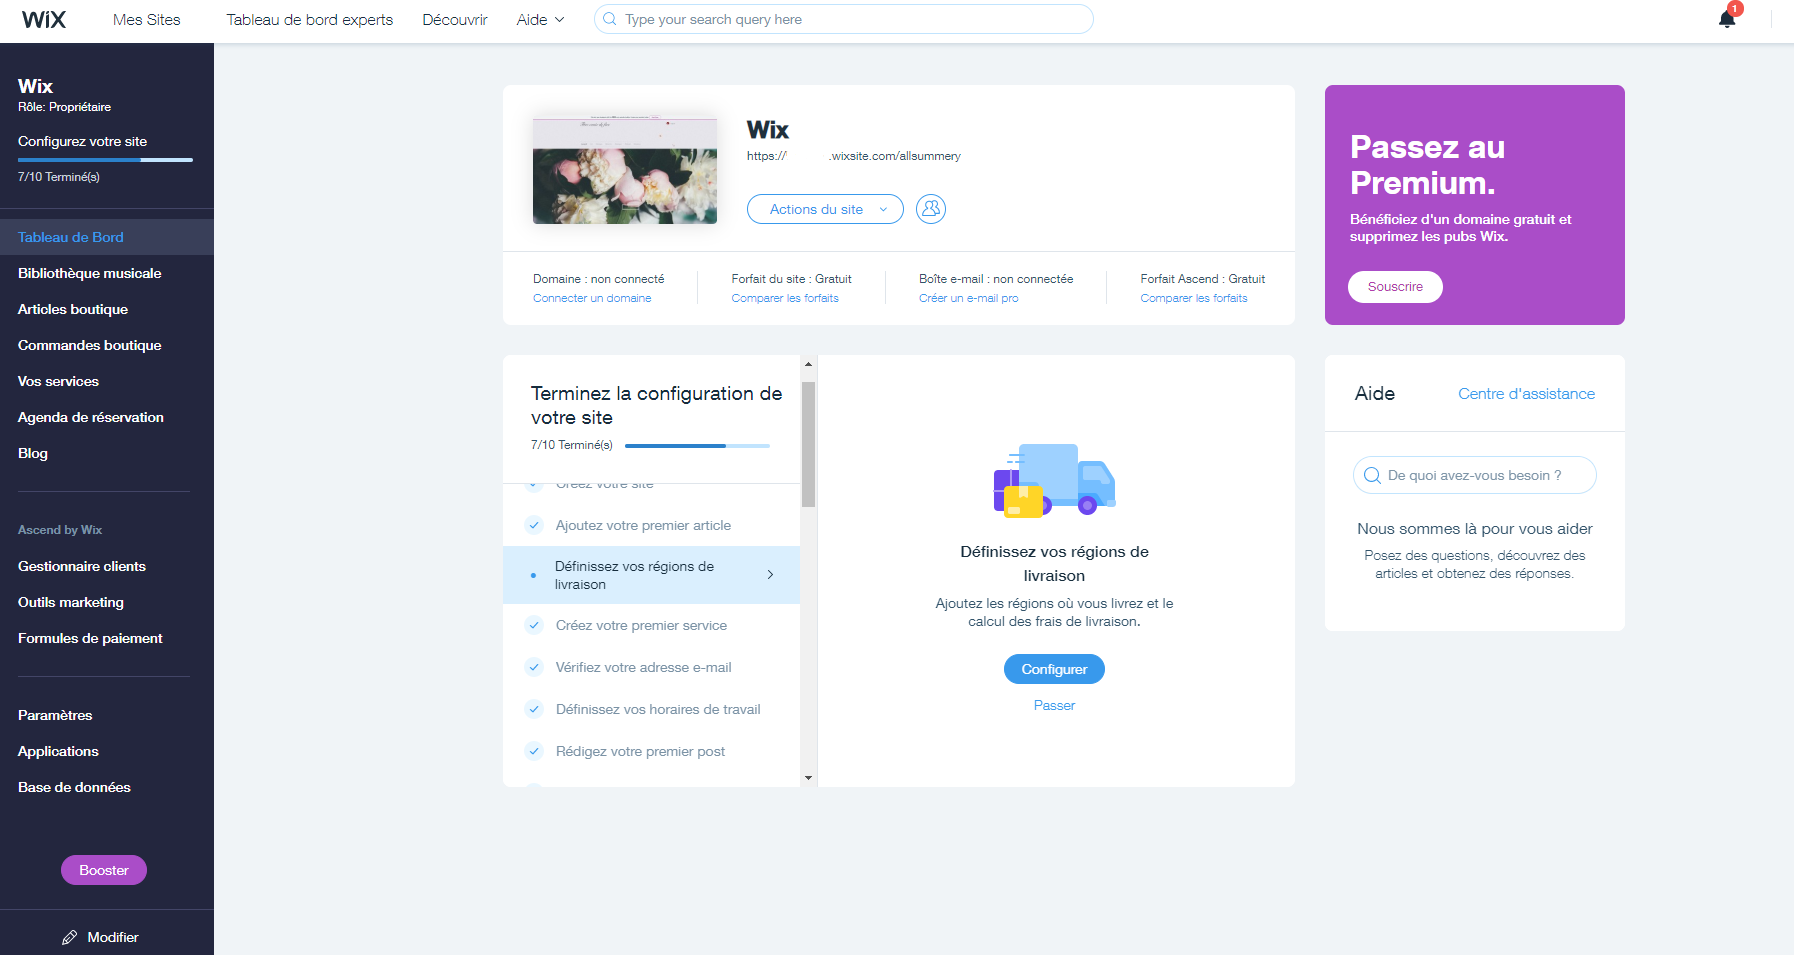Image resolution: width=1794 pixels, height=955 pixels.
Task: Click the invite contributors icon next to Actions du site
Action: point(931,209)
